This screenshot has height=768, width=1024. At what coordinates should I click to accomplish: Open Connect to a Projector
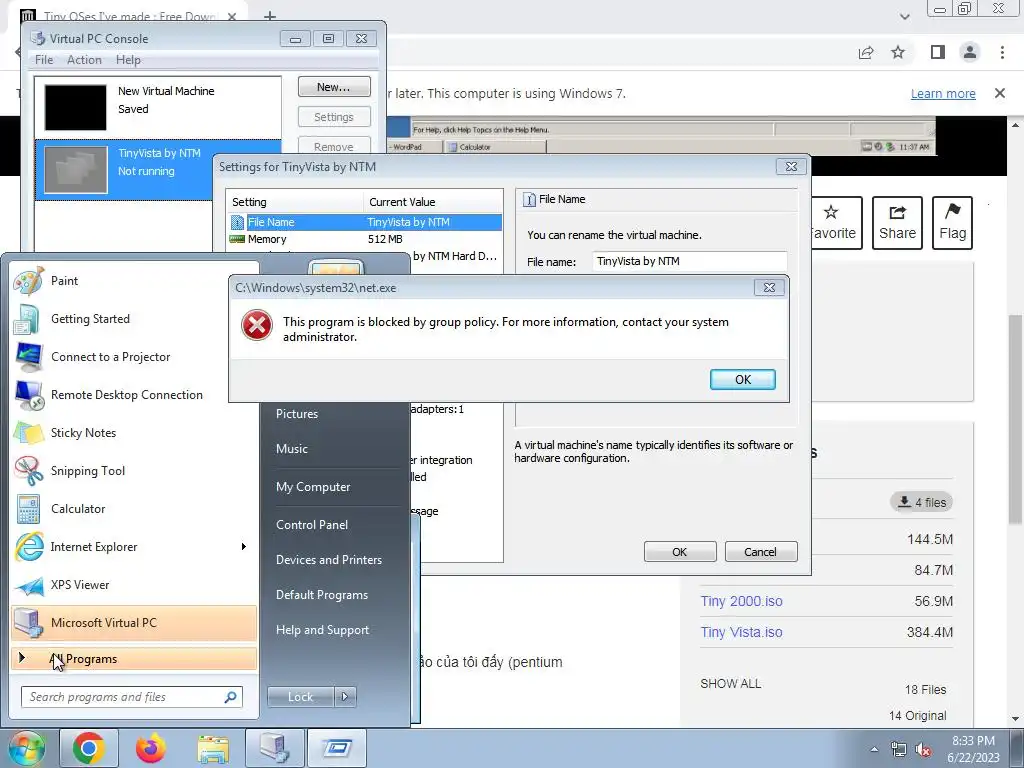tap(134, 357)
